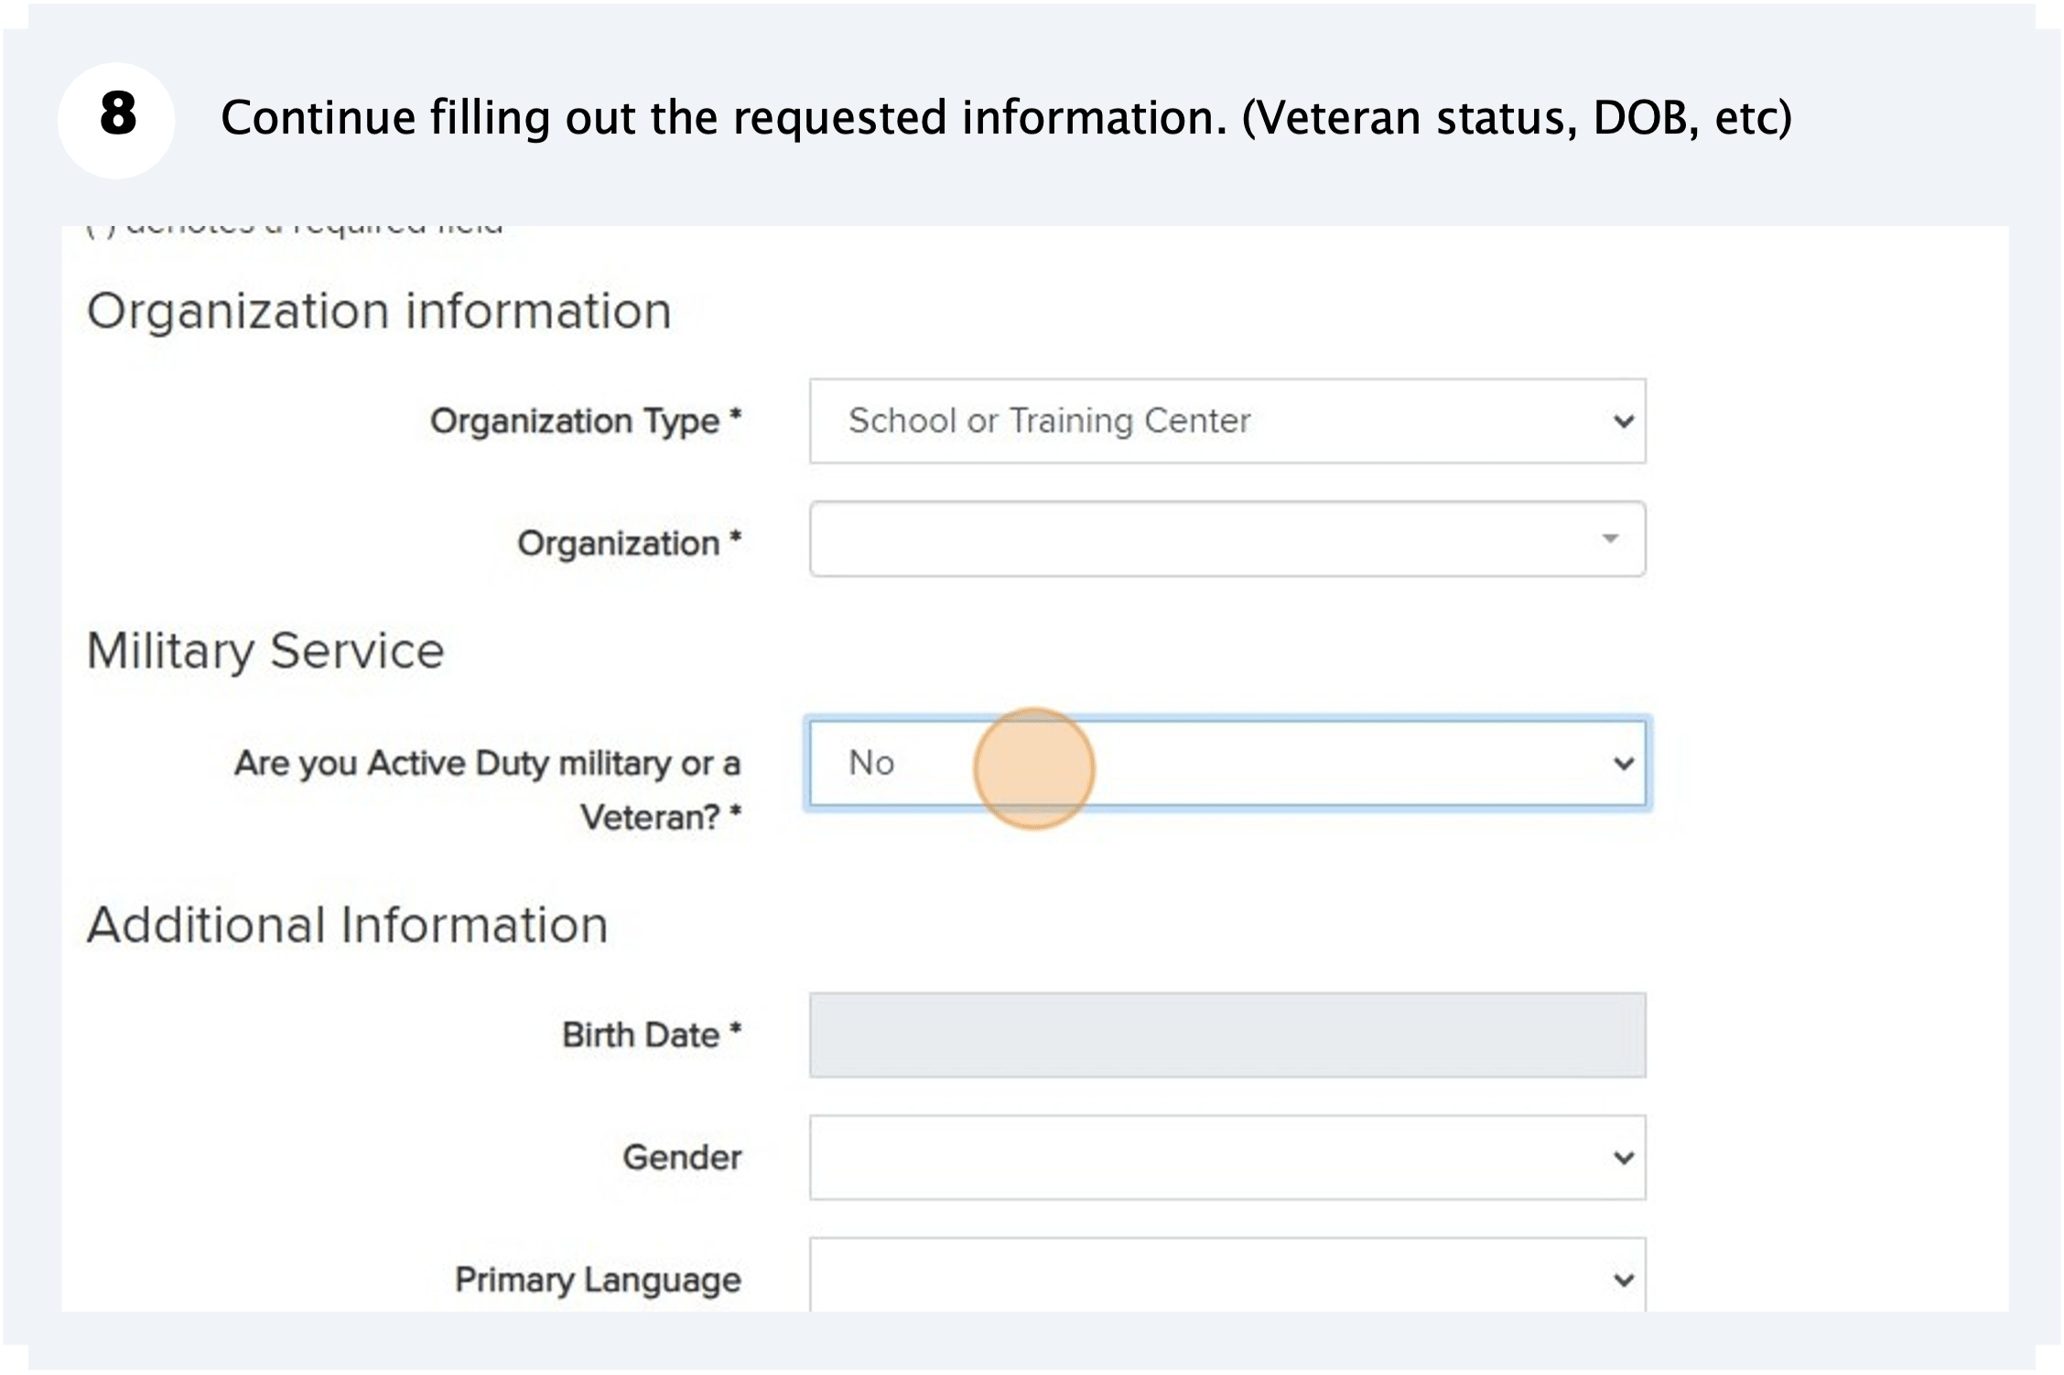Select the 'No' value in the veteran dropdown

click(872, 763)
